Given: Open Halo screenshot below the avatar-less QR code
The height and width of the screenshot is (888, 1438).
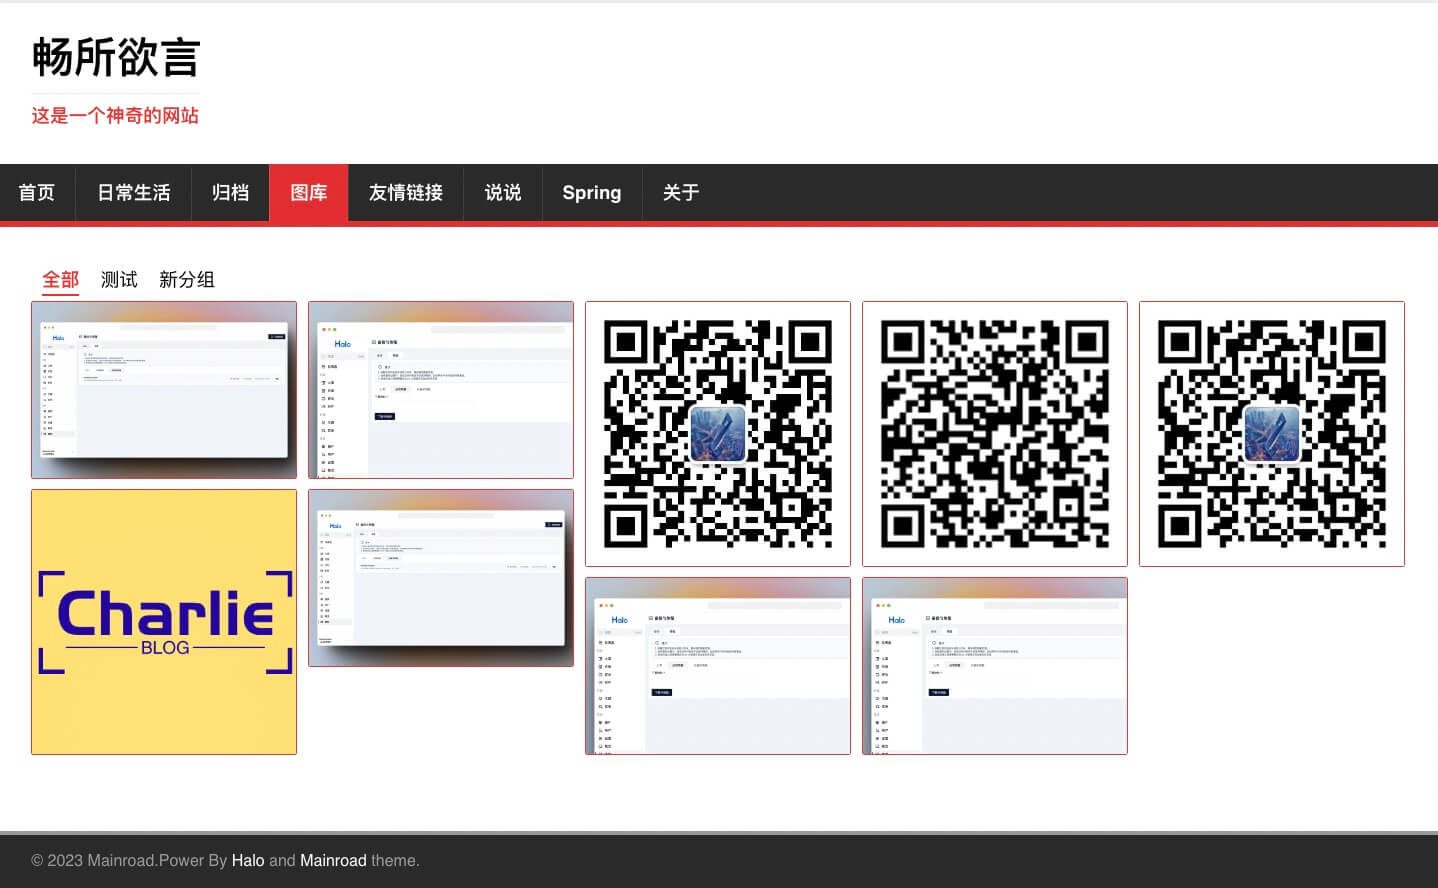Looking at the screenshot, I should (994, 665).
